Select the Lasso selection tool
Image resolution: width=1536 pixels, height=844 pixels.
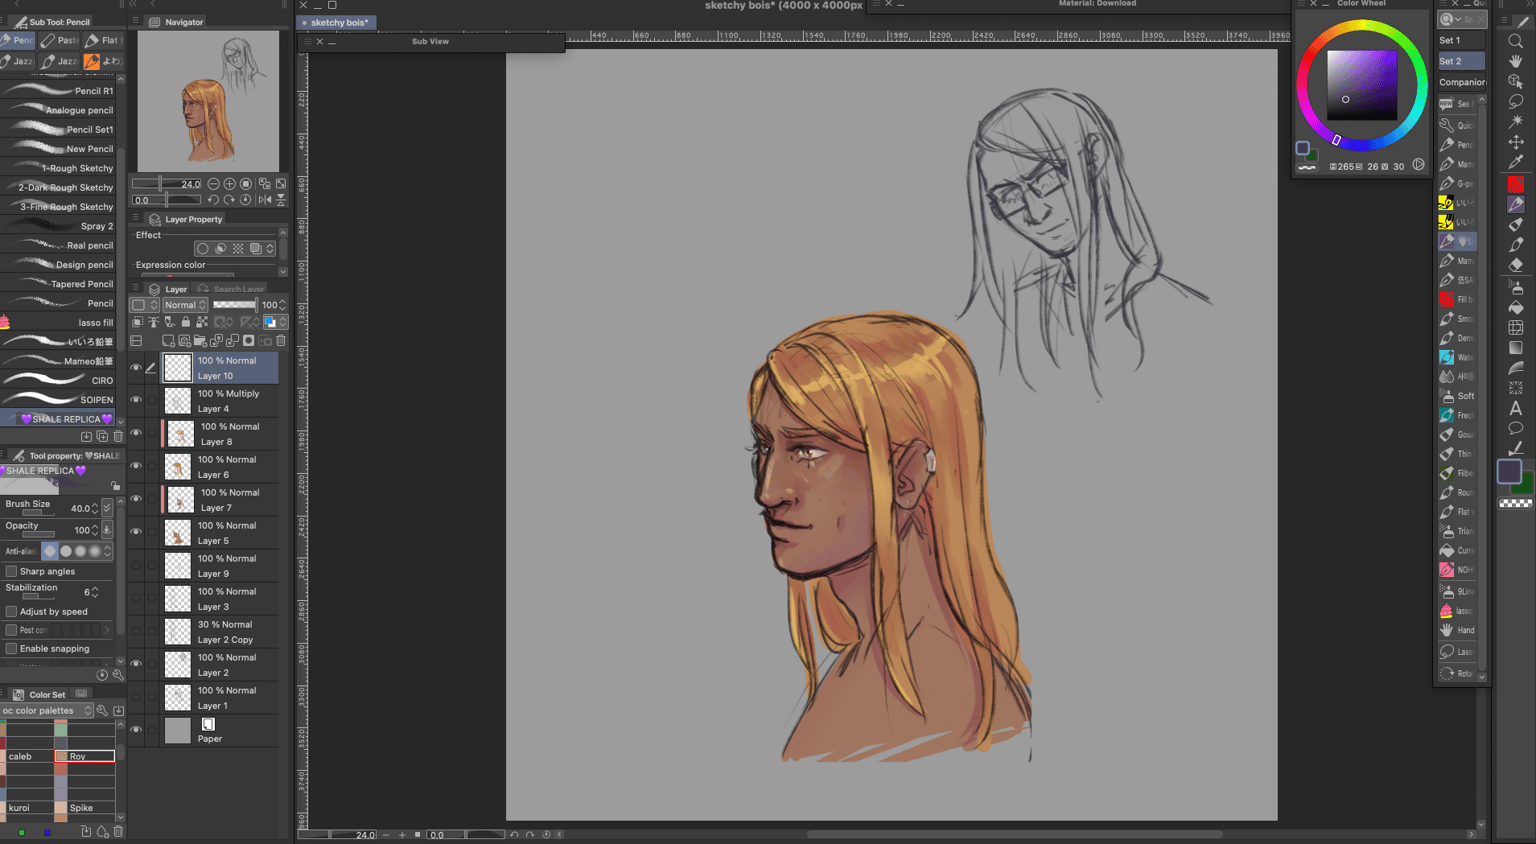point(1516,102)
